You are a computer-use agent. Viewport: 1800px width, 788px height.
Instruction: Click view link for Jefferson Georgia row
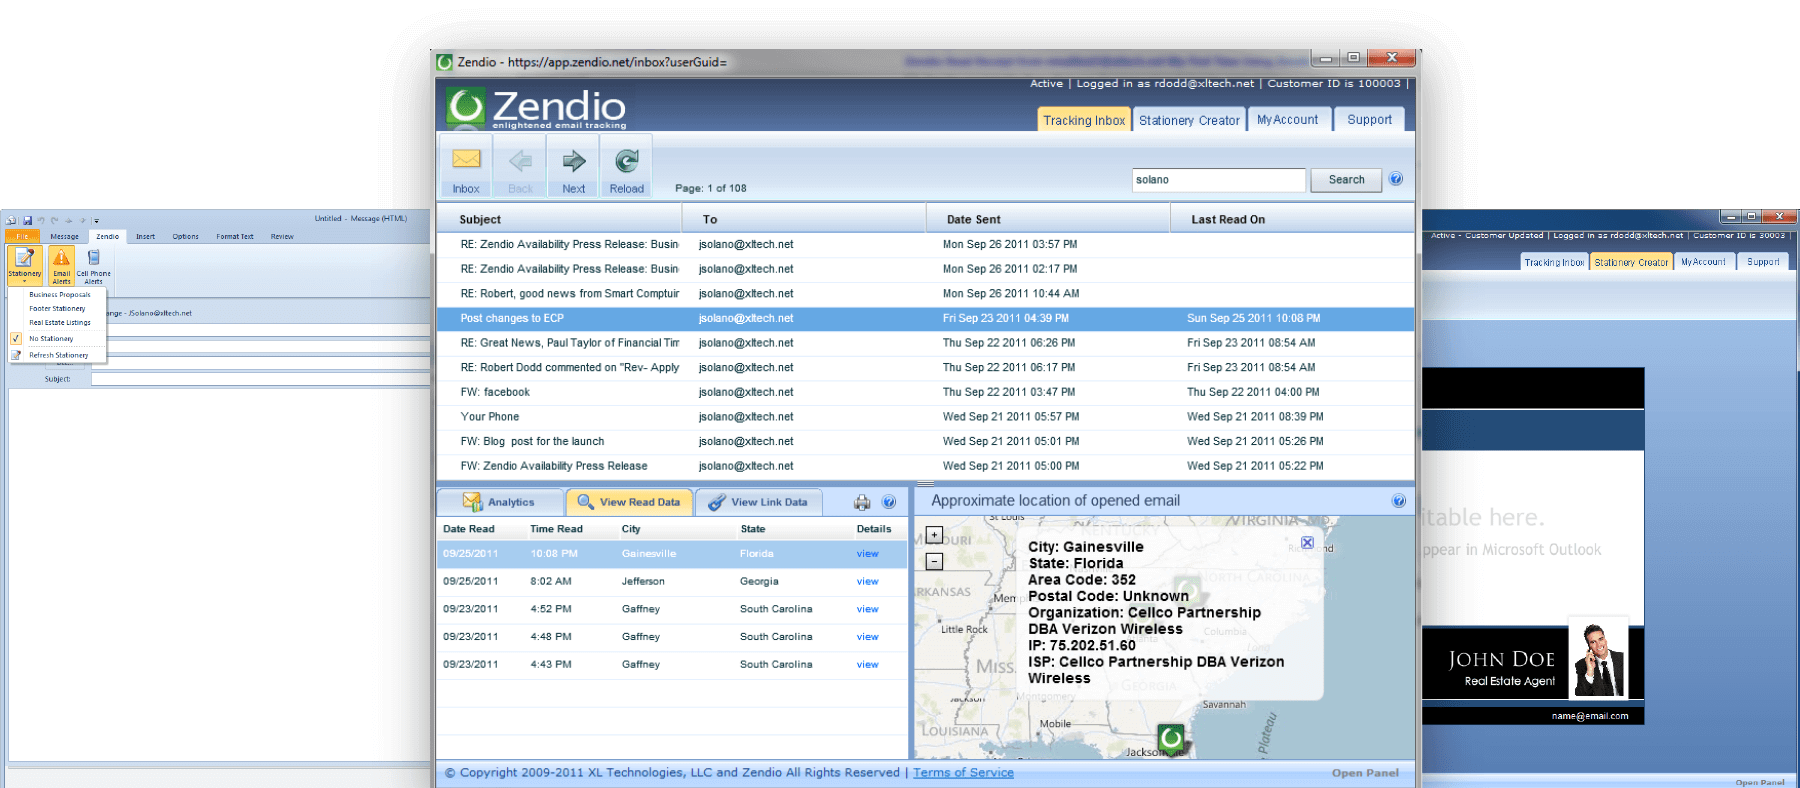coord(867,581)
